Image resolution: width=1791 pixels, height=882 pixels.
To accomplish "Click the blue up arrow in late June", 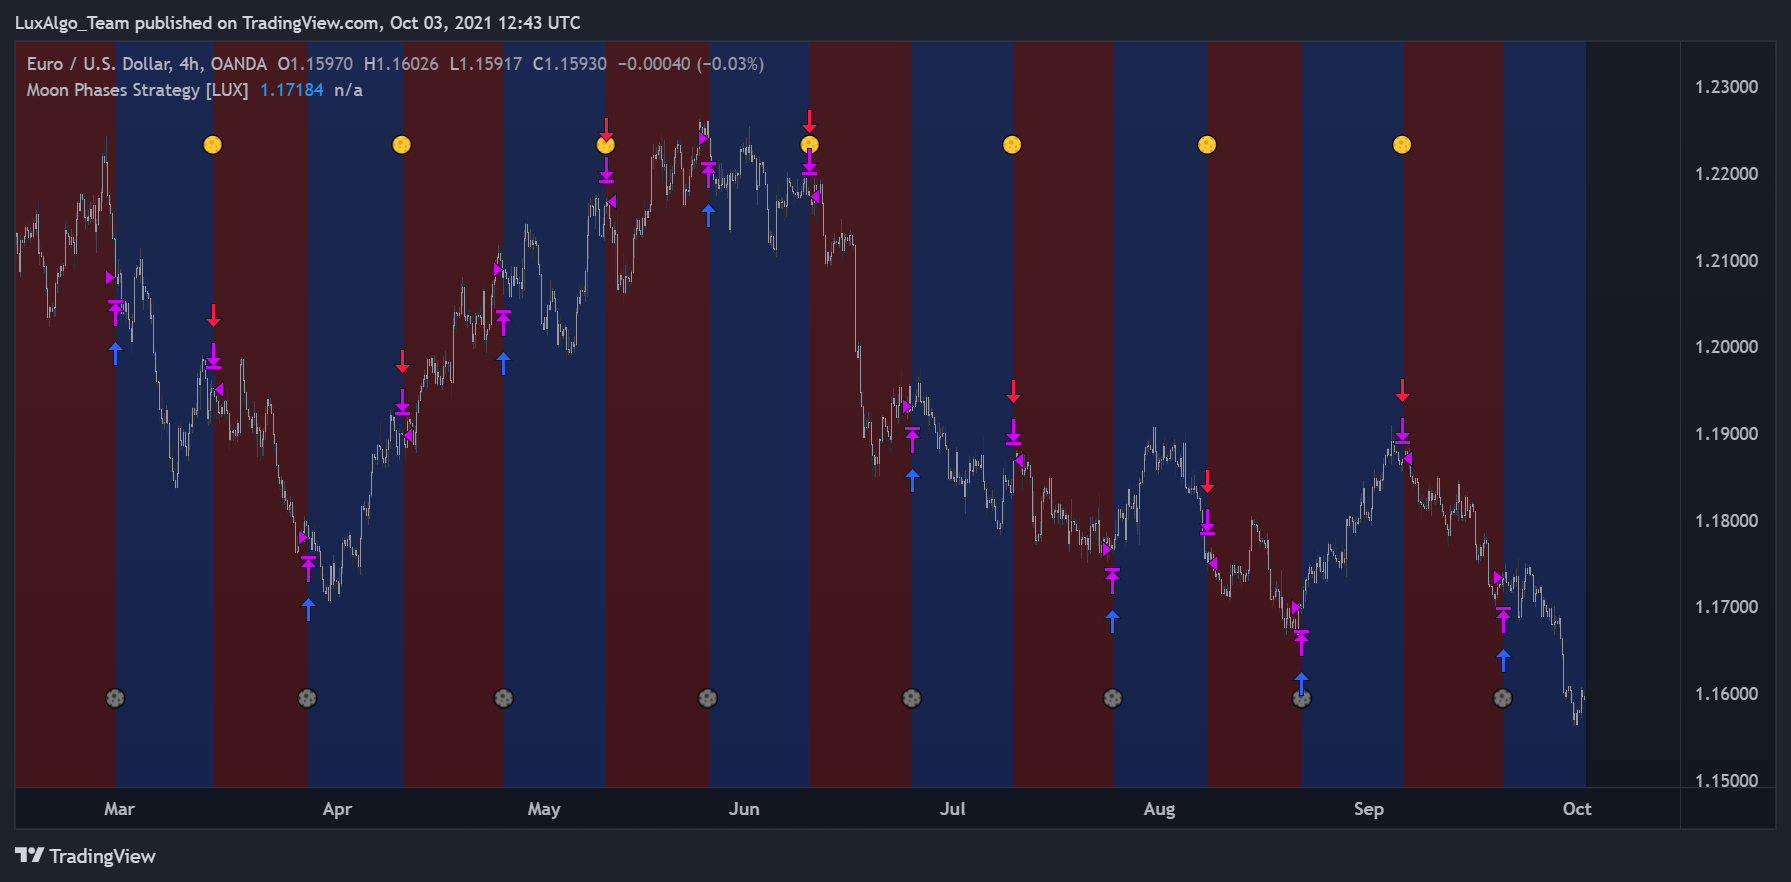I will tap(912, 480).
